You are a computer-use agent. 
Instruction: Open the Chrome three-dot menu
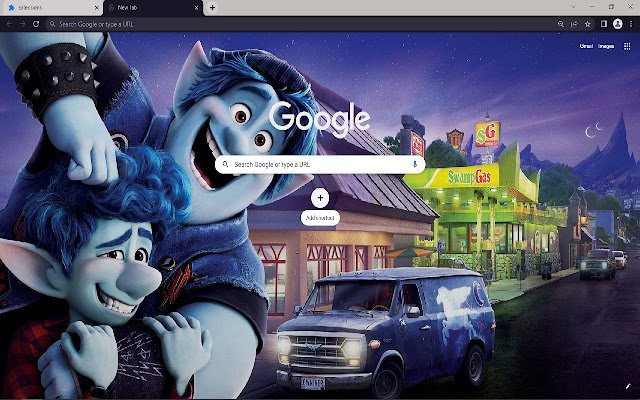tap(631, 24)
